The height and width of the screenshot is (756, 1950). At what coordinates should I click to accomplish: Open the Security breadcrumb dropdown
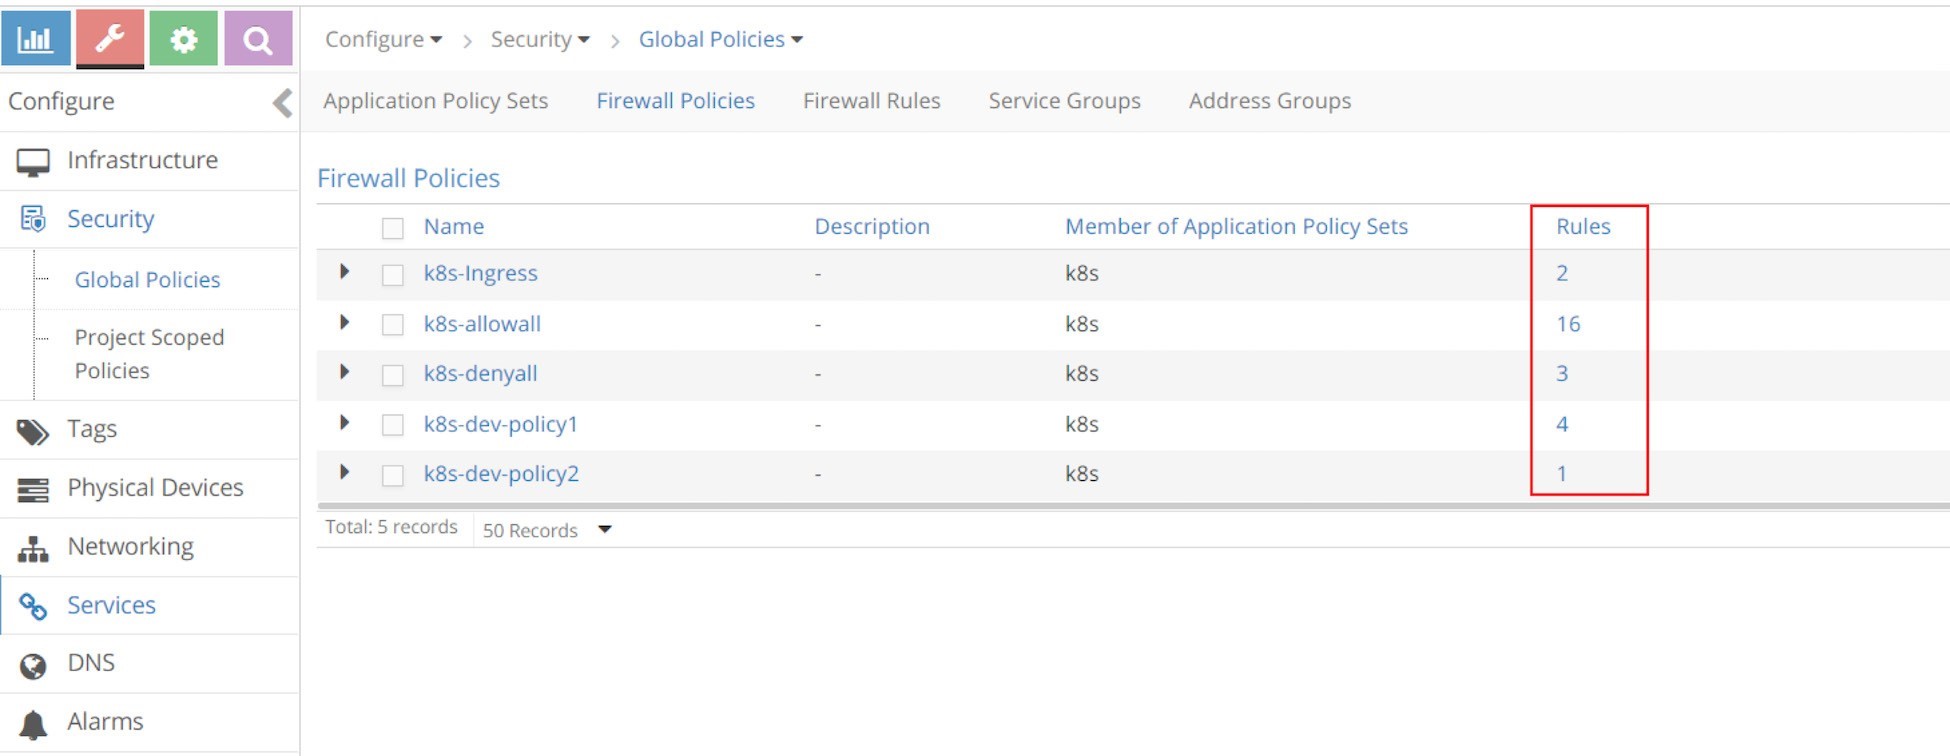pyautogui.click(x=540, y=39)
